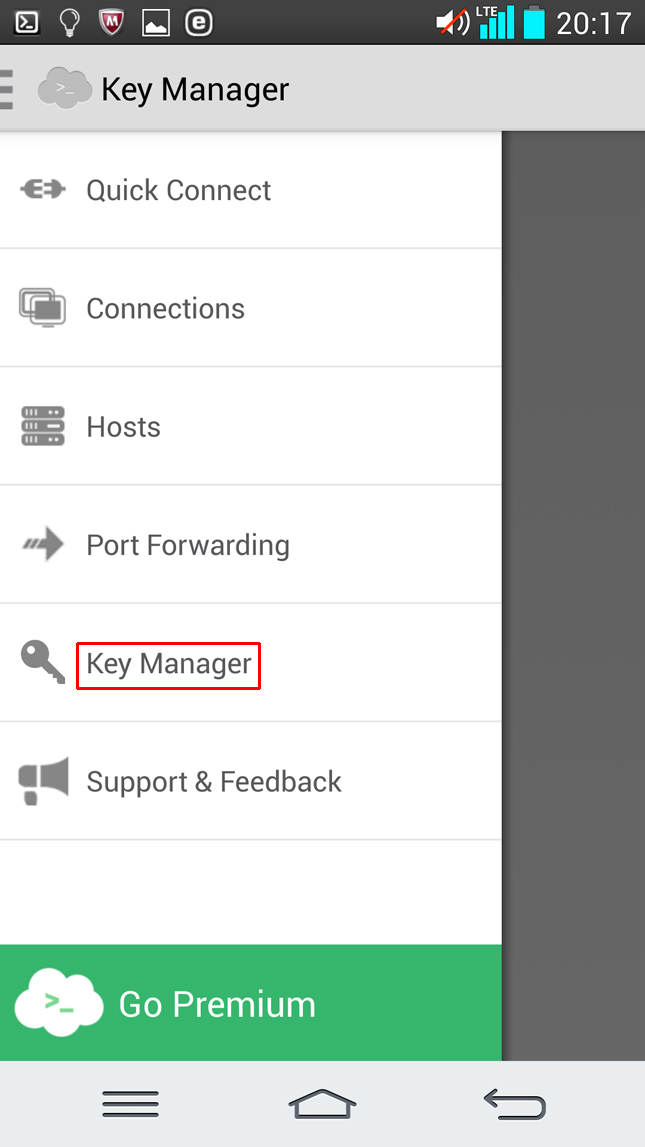Tap the Port Forwarding arrow icon

pos(42,544)
